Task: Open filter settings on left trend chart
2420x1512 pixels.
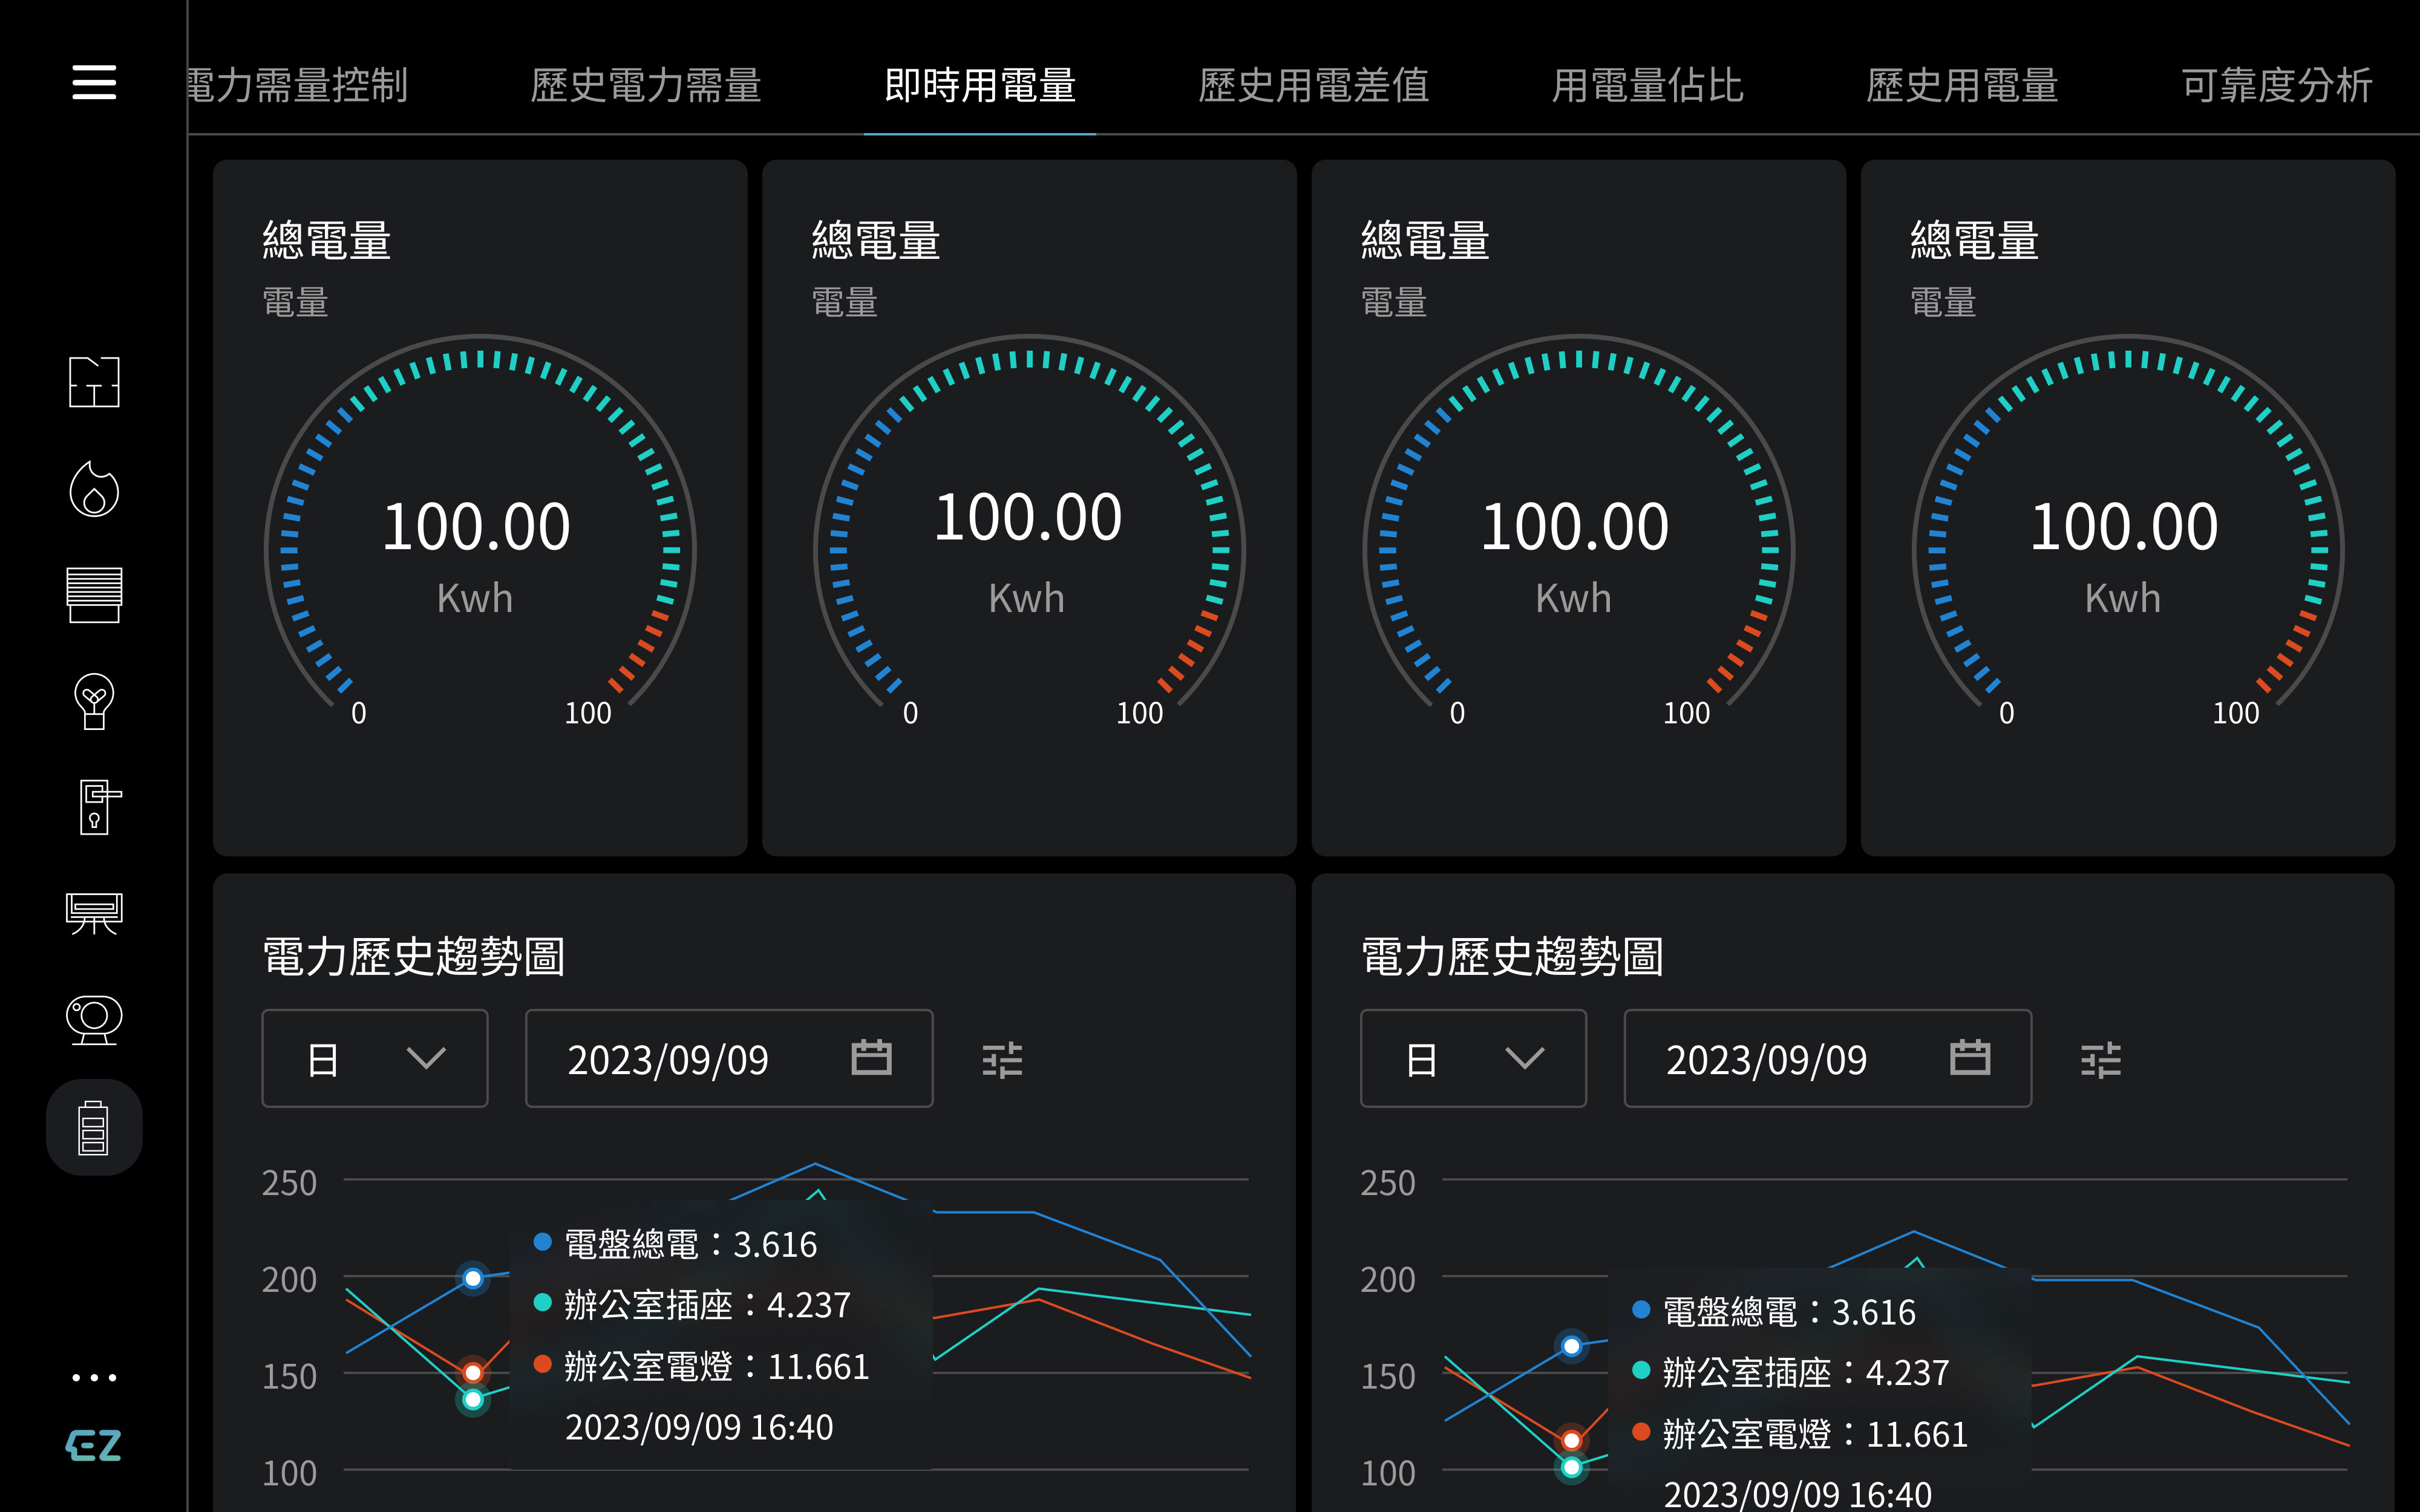Action: [x=1002, y=1059]
